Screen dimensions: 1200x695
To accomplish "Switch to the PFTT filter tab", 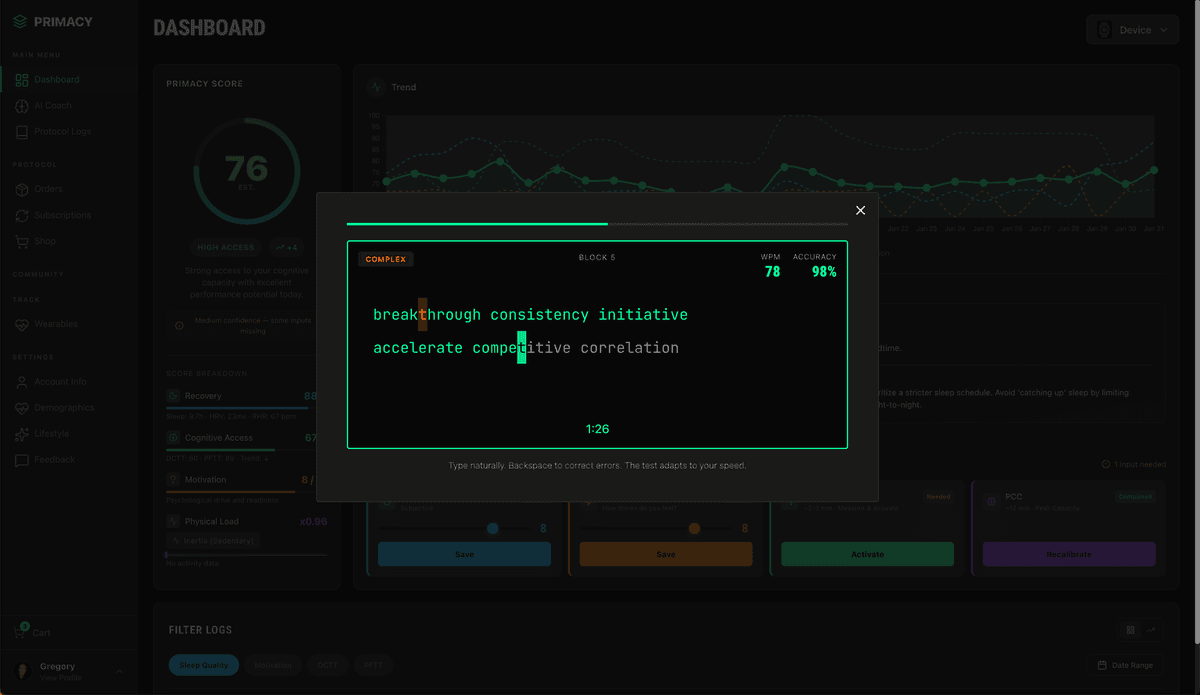I will pyautogui.click(x=373, y=664).
